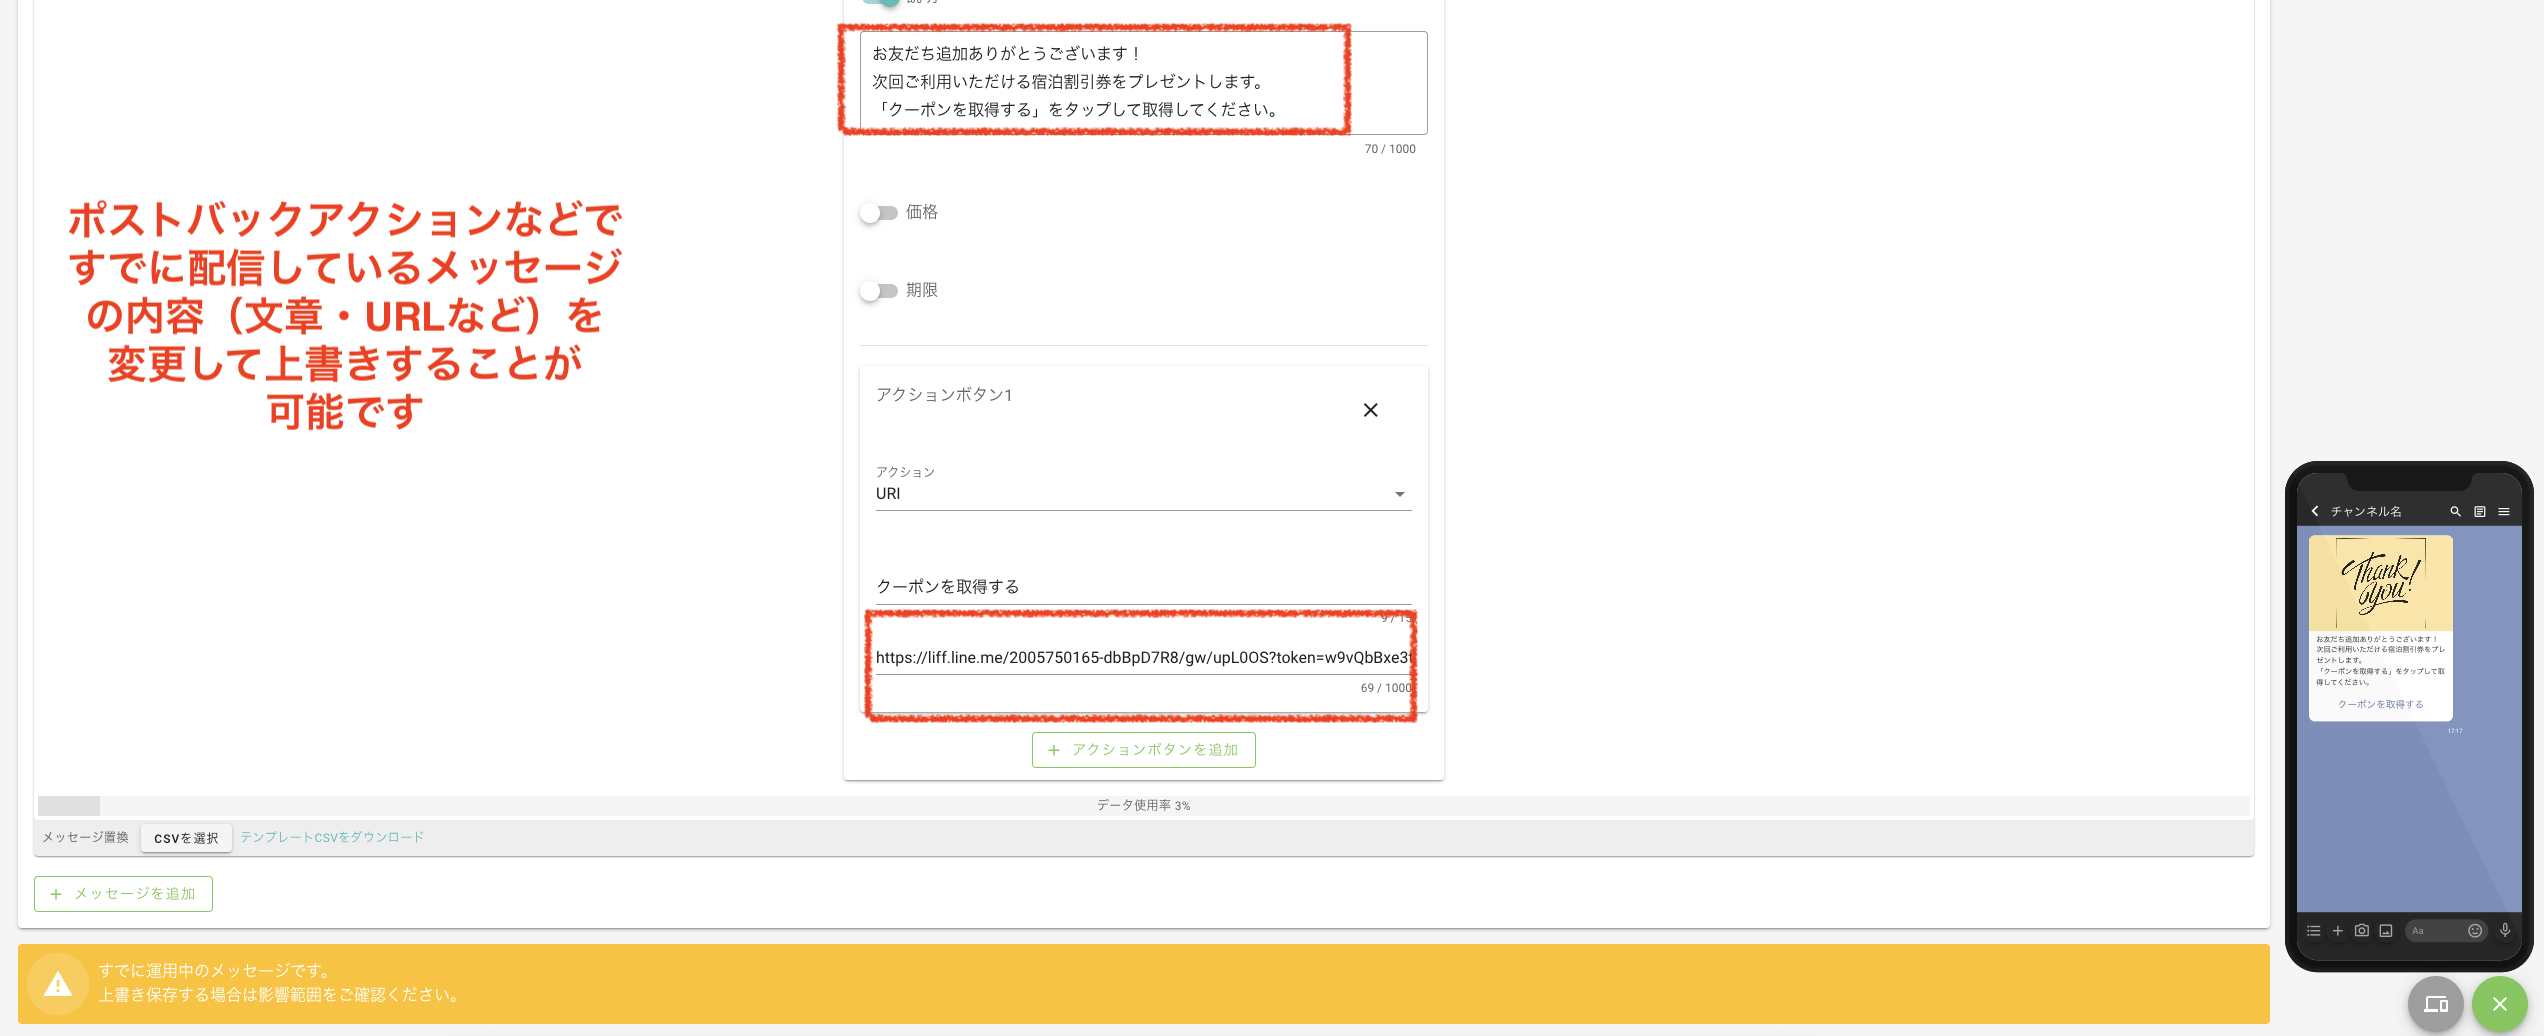Screen dimensions: 2544x1036
Task: Enable the 期限 toggle switch
Action: point(879,291)
